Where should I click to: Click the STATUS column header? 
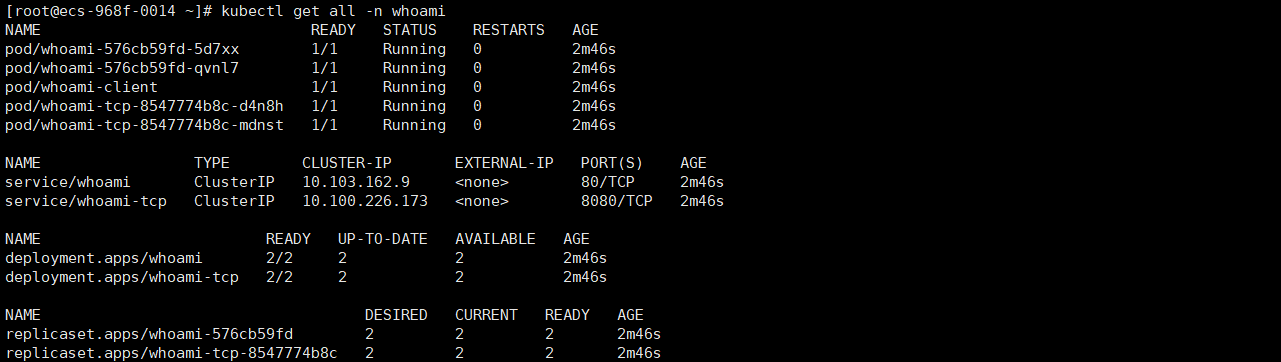click(410, 30)
